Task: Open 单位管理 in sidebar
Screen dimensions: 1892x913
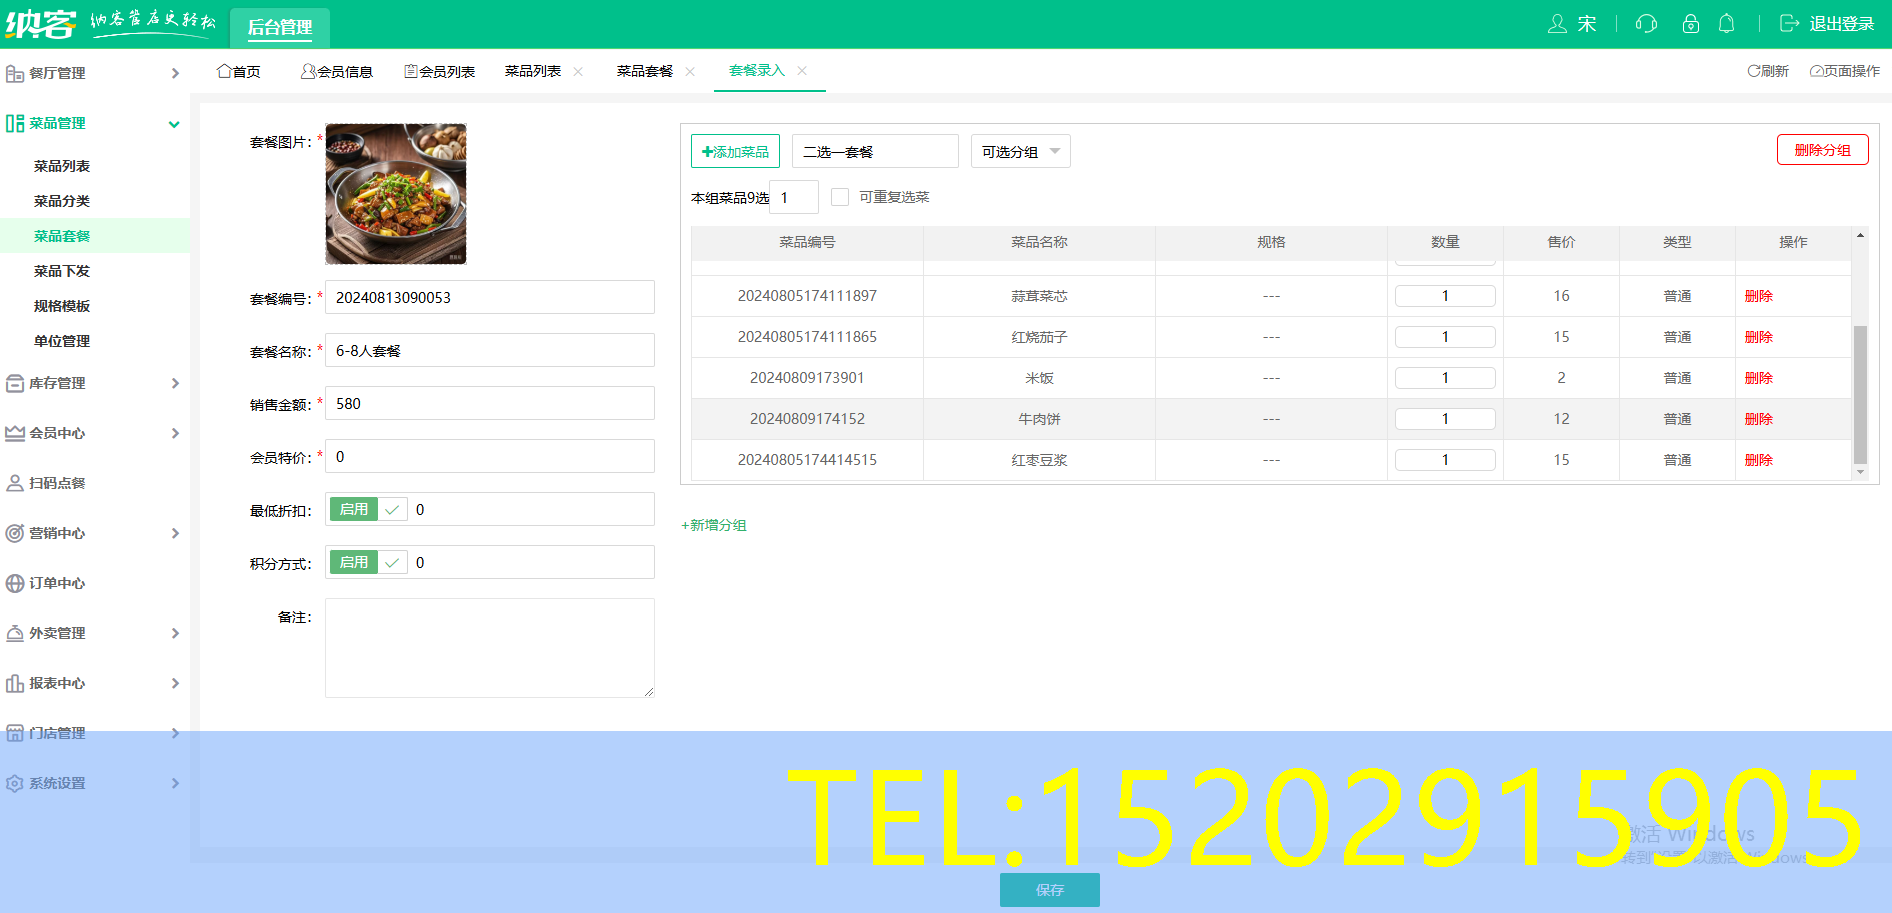Action: 62,341
